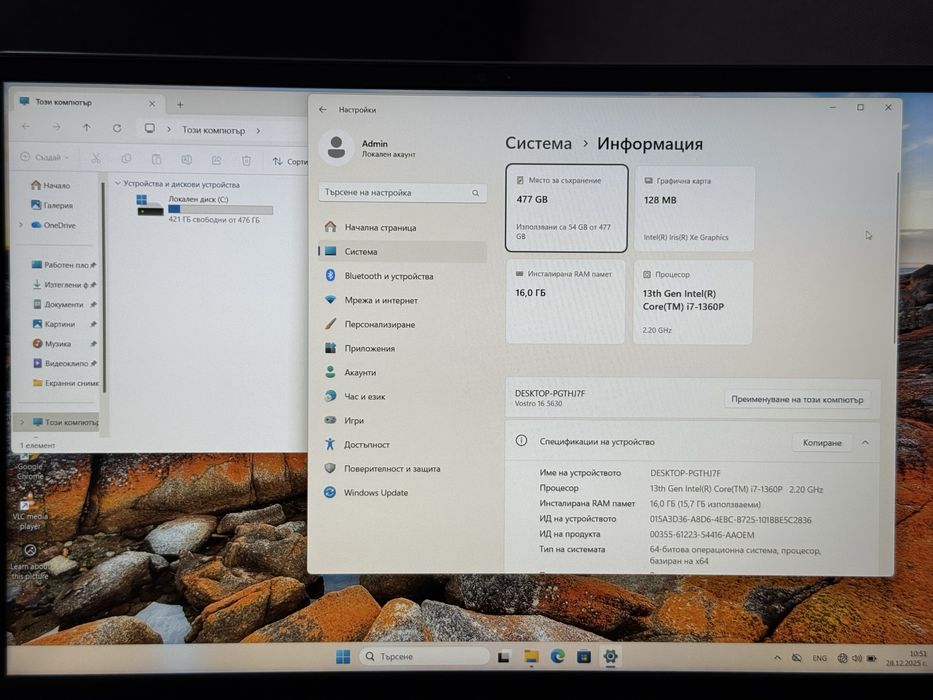Open Час и език settings
This screenshot has height=700, width=933.
pos(402,396)
